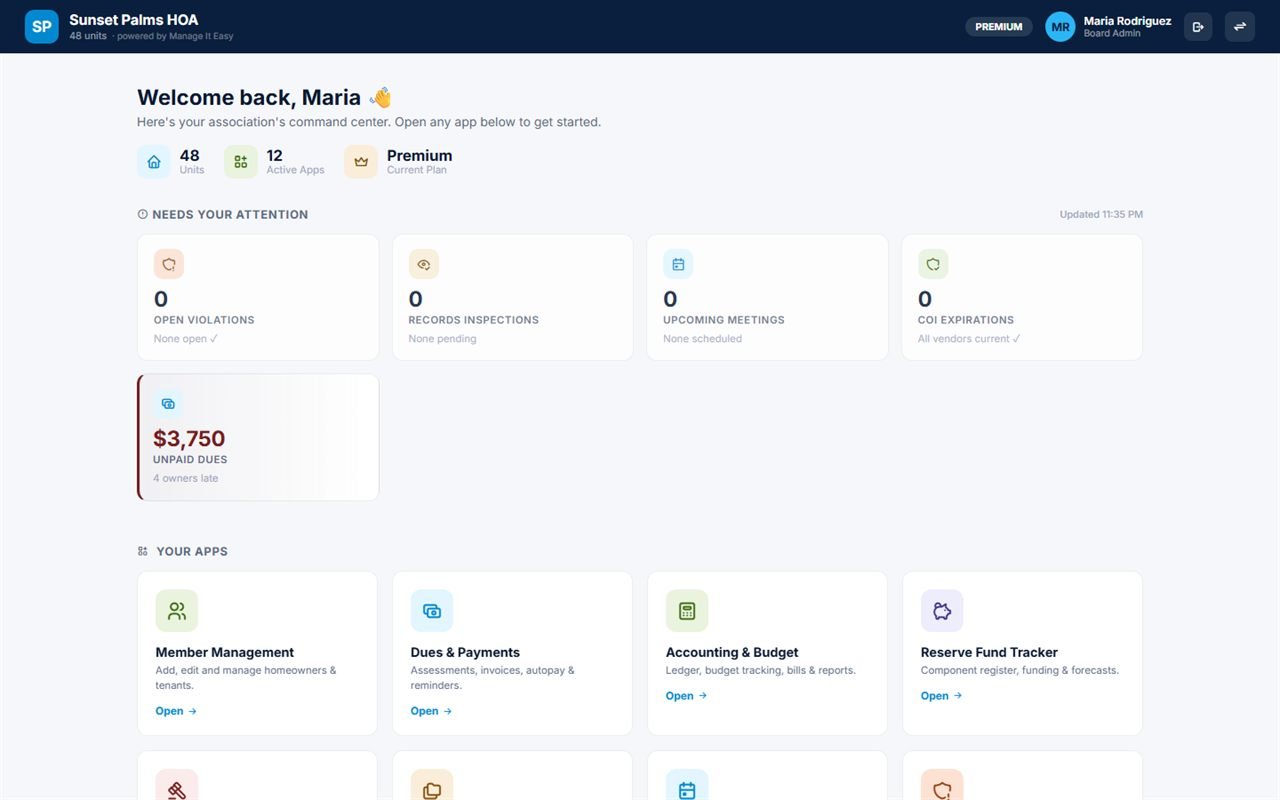
Task: Click the Sunset Palms HOA title
Action: (134, 20)
